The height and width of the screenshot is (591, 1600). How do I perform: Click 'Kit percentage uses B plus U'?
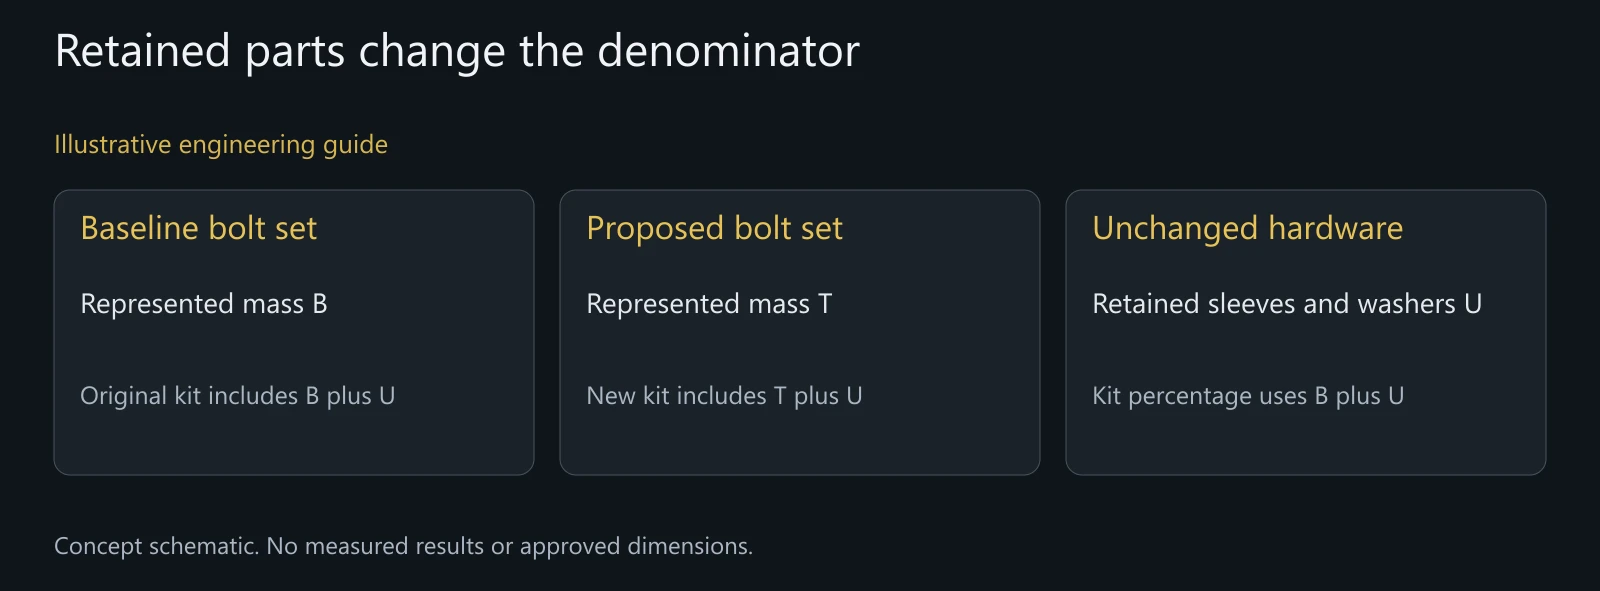coord(1248,396)
